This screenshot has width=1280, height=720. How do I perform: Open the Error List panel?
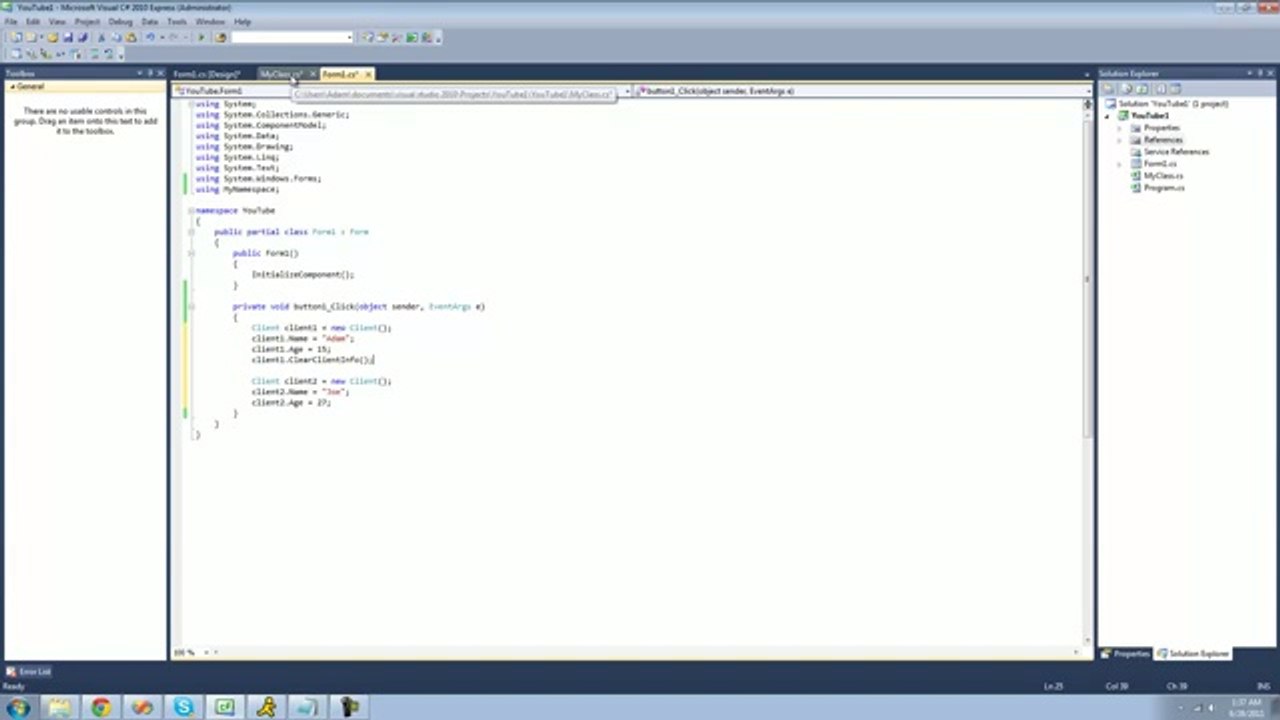pos(29,672)
